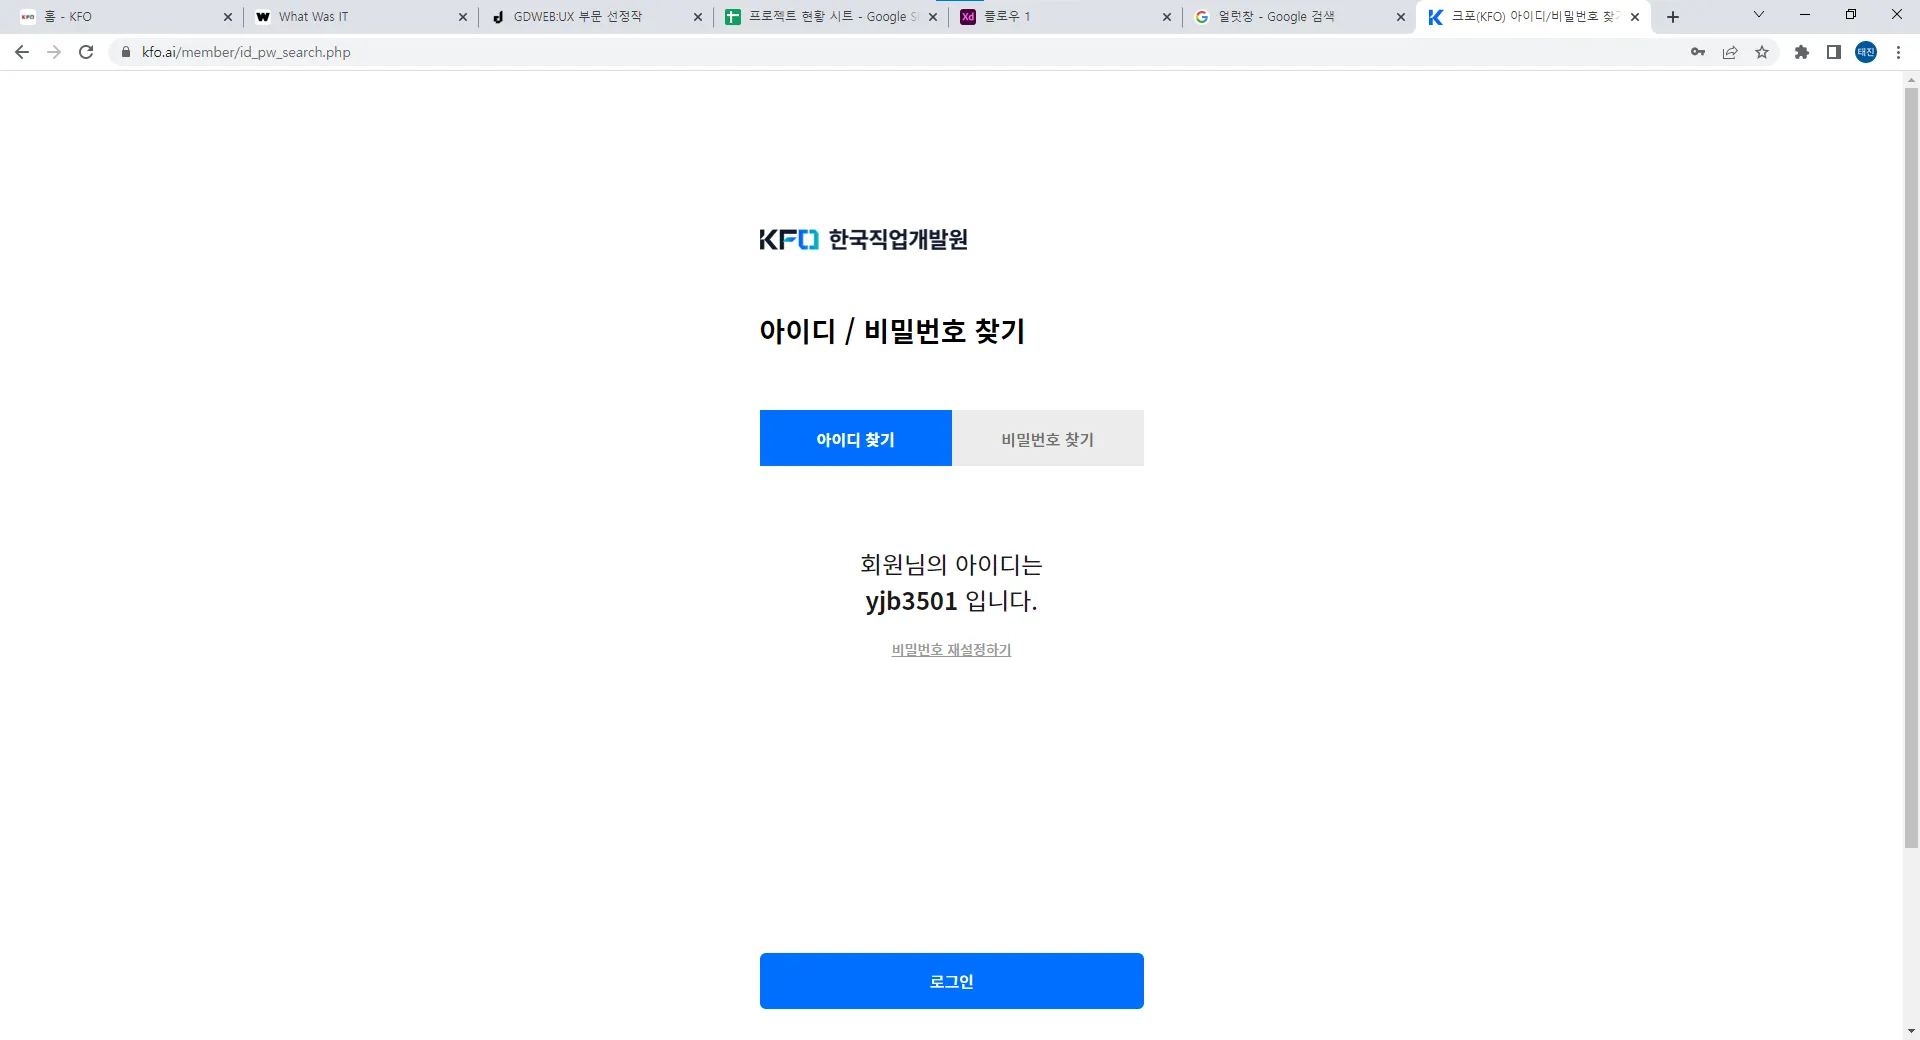Click the KFO 한국직업개발원 logo

pyautogui.click(x=863, y=240)
